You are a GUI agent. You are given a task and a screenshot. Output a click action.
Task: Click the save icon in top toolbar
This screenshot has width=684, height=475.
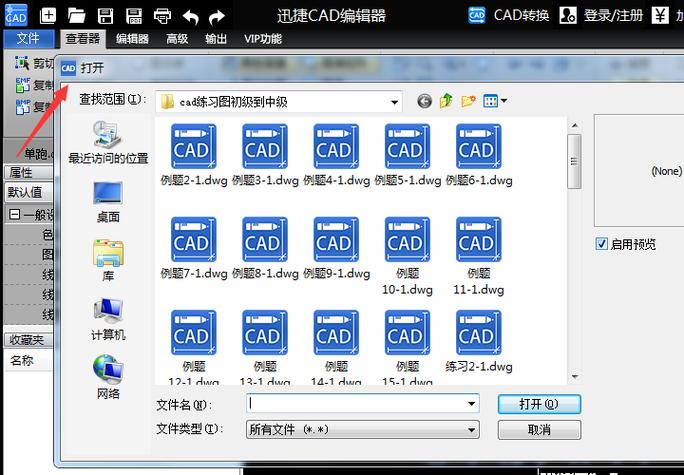105,15
